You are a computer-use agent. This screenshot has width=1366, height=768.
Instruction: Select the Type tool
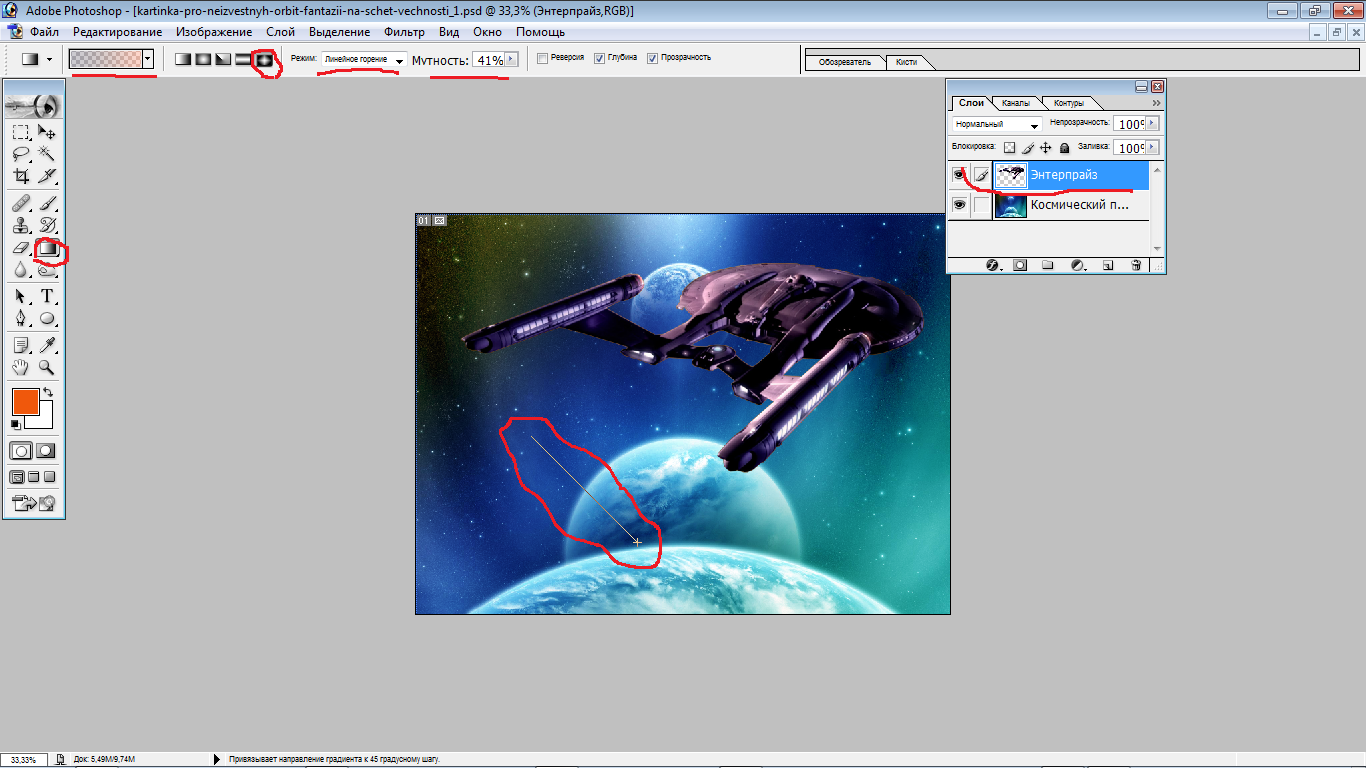pos(46,296)
